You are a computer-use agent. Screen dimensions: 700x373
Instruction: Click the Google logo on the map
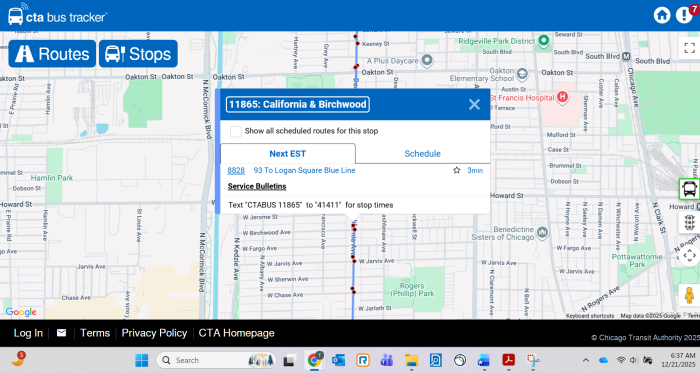21,312
